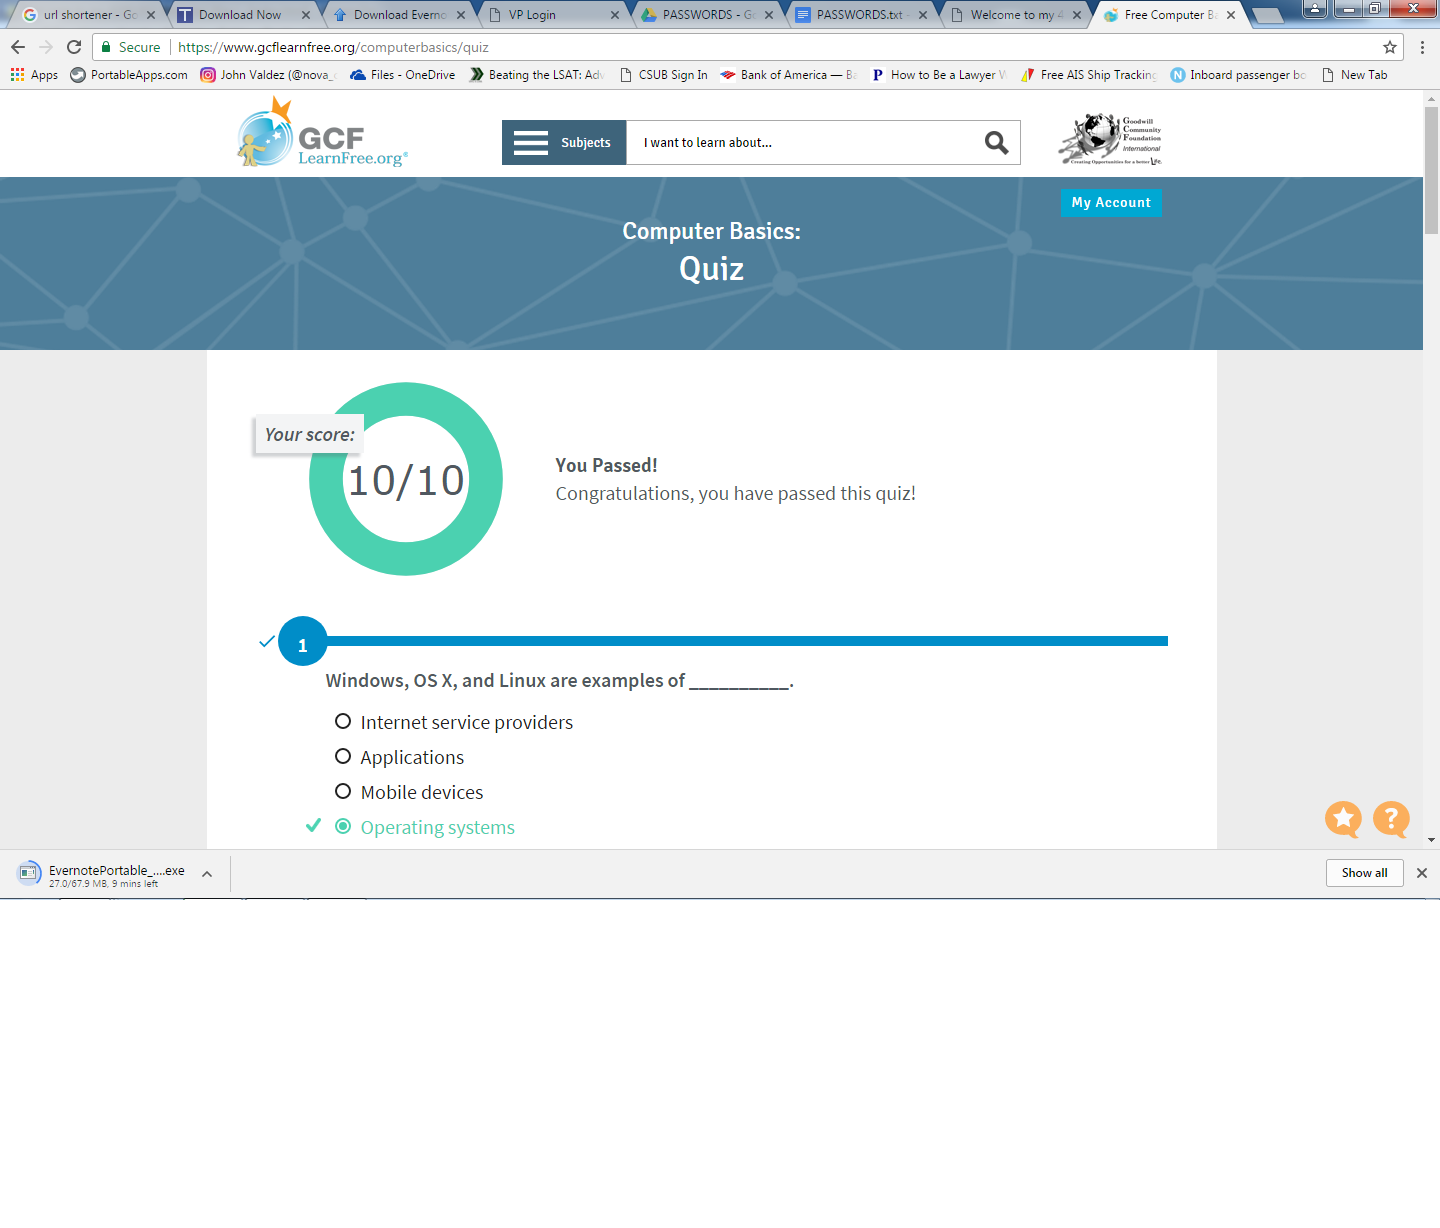Image resolution: width=1440 pixels, height=1228 pixels.
Task: Choose the Mobile devices radio option
Action: click(343, 792)
